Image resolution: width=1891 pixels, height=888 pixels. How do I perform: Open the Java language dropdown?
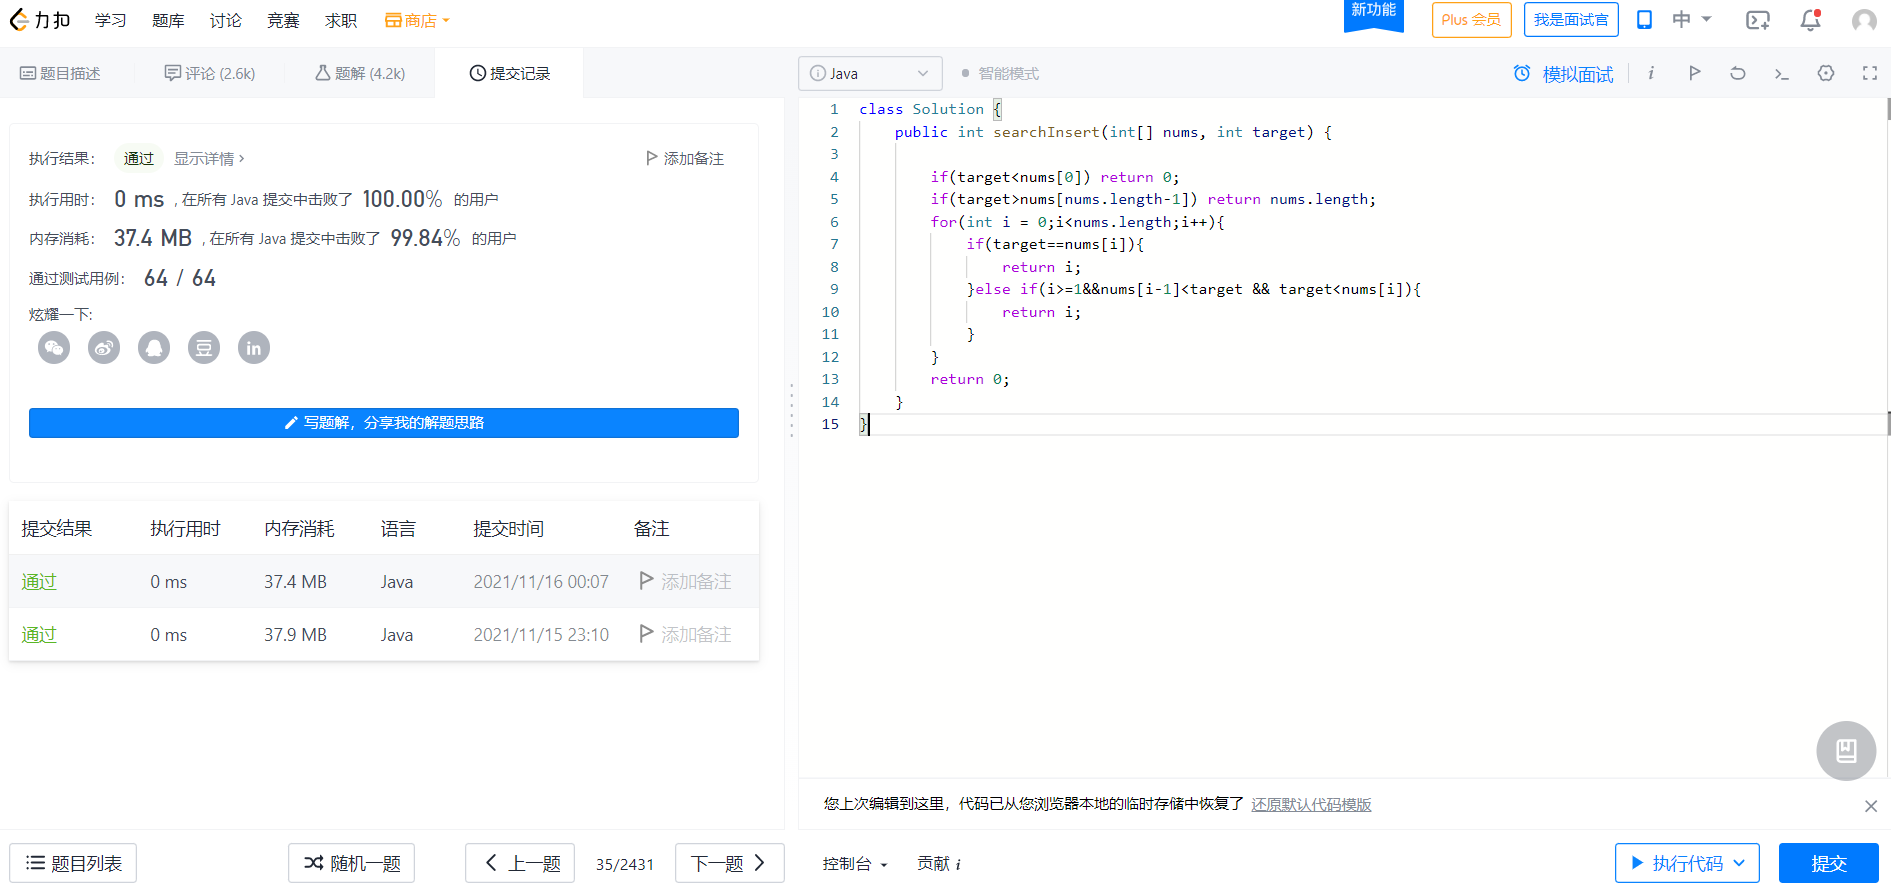click(870, 73)
